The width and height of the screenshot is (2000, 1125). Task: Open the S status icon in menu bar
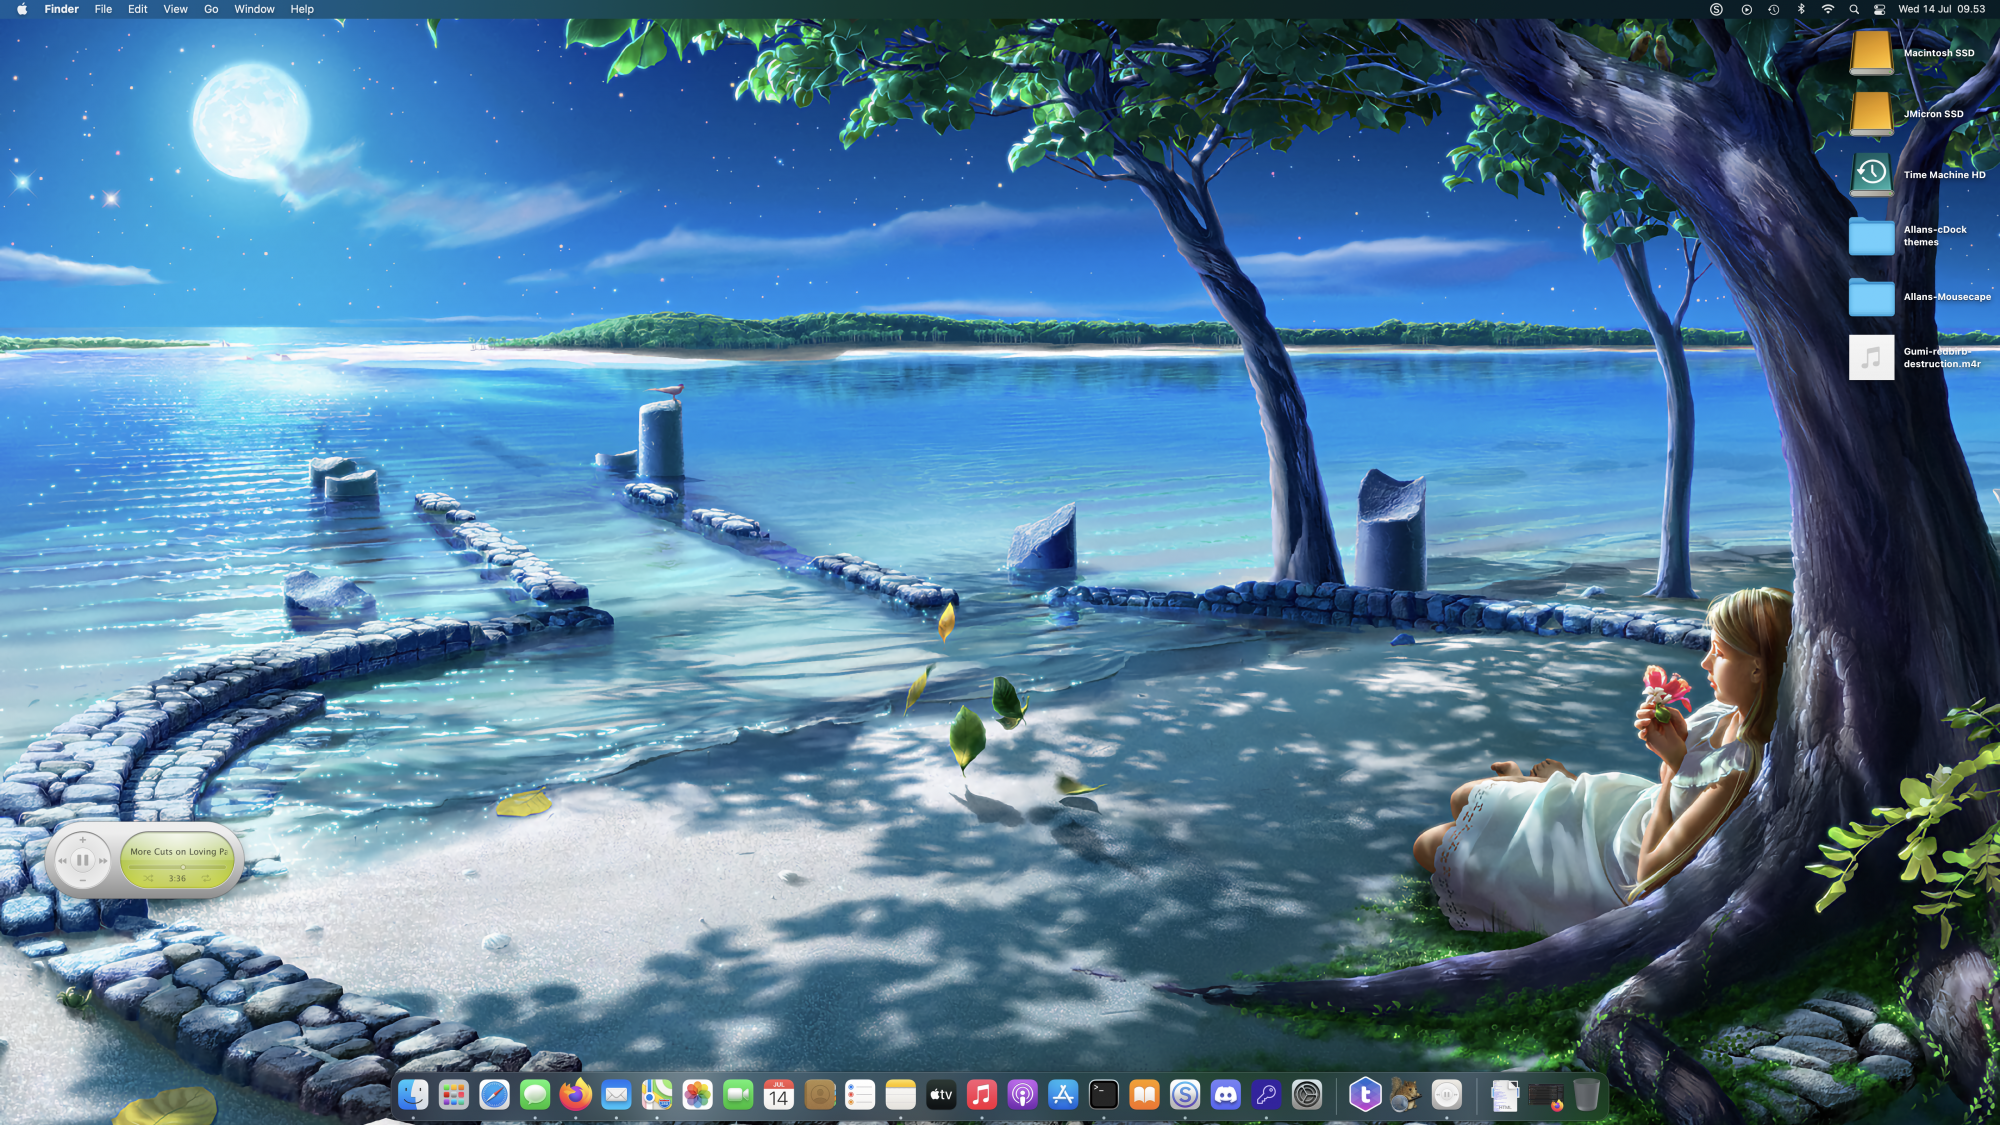pyautogui.click(x=1716, y=9)
